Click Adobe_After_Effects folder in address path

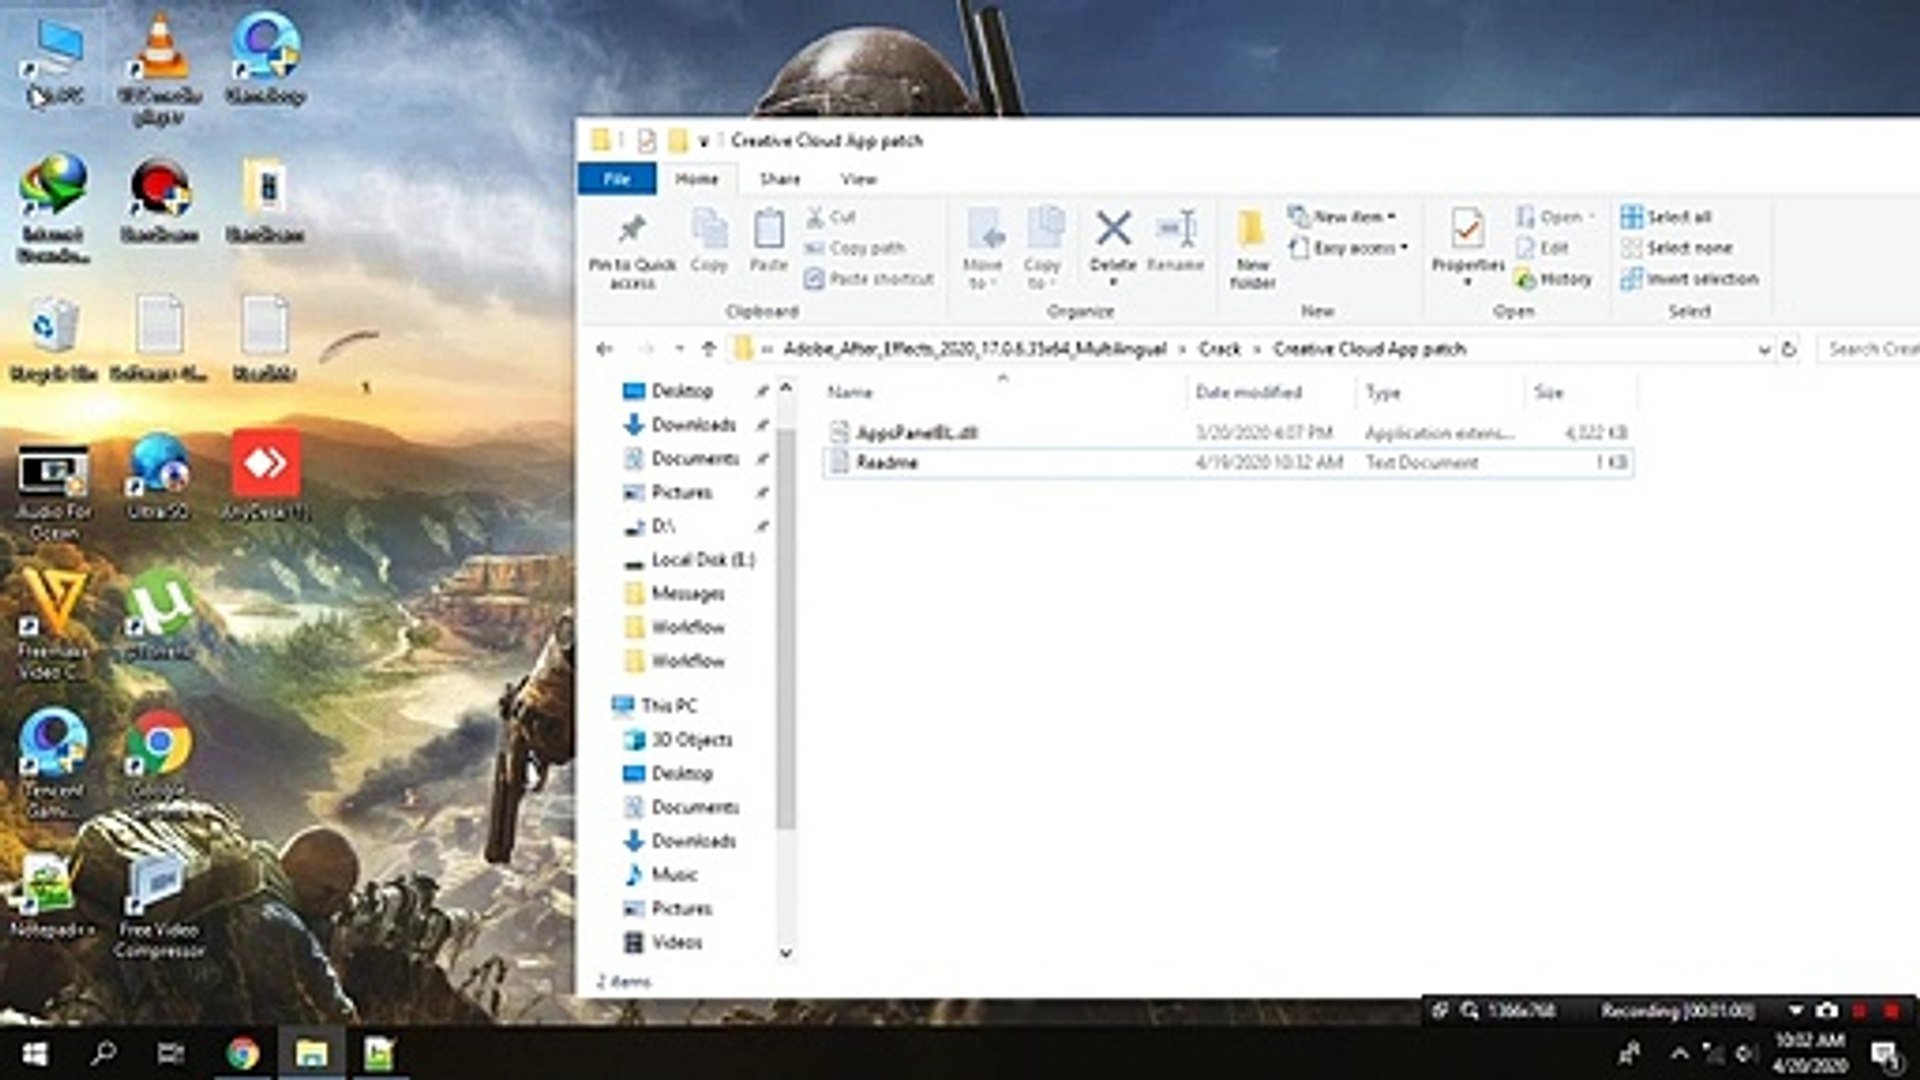click(975, 348)
